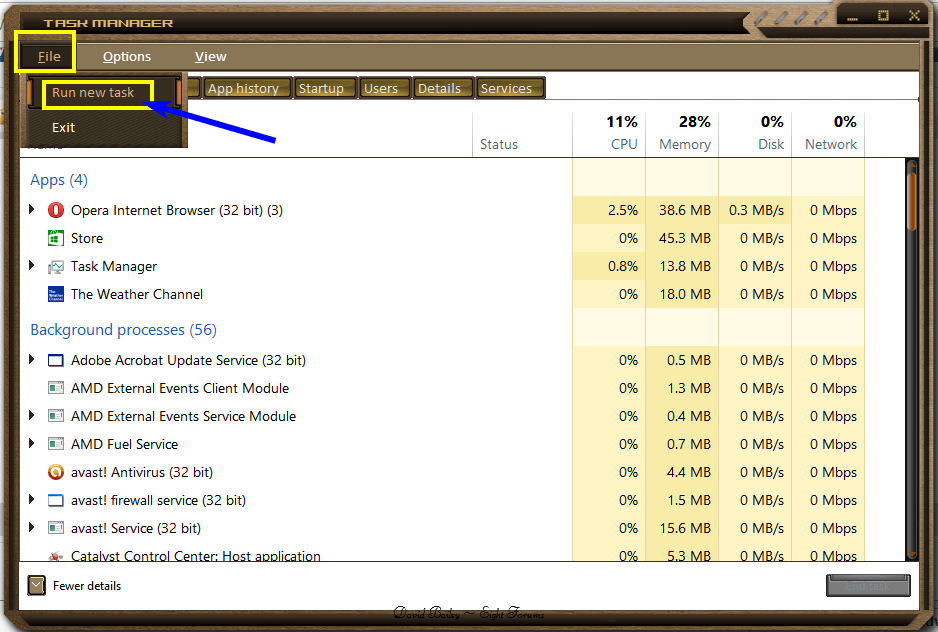The width and height of the screenshot is (938, 632).
Task: Click The Weather Channel icon
Action: click(56, 294)
